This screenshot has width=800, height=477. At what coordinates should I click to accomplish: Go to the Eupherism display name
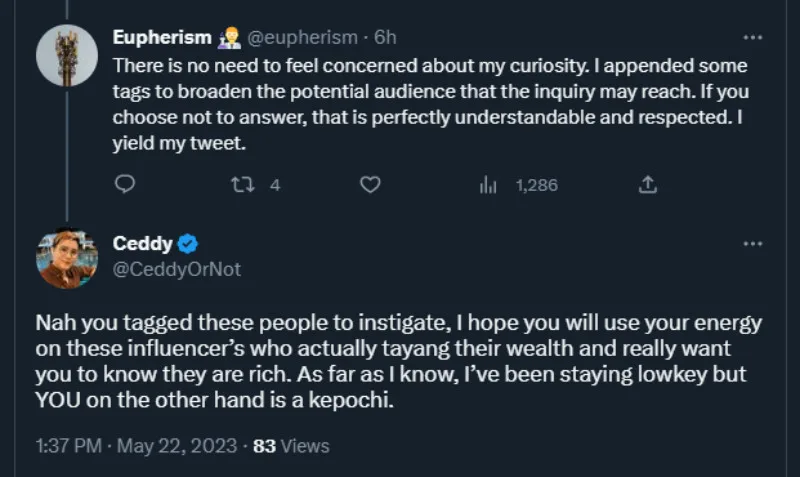click(x=162, y=38)
